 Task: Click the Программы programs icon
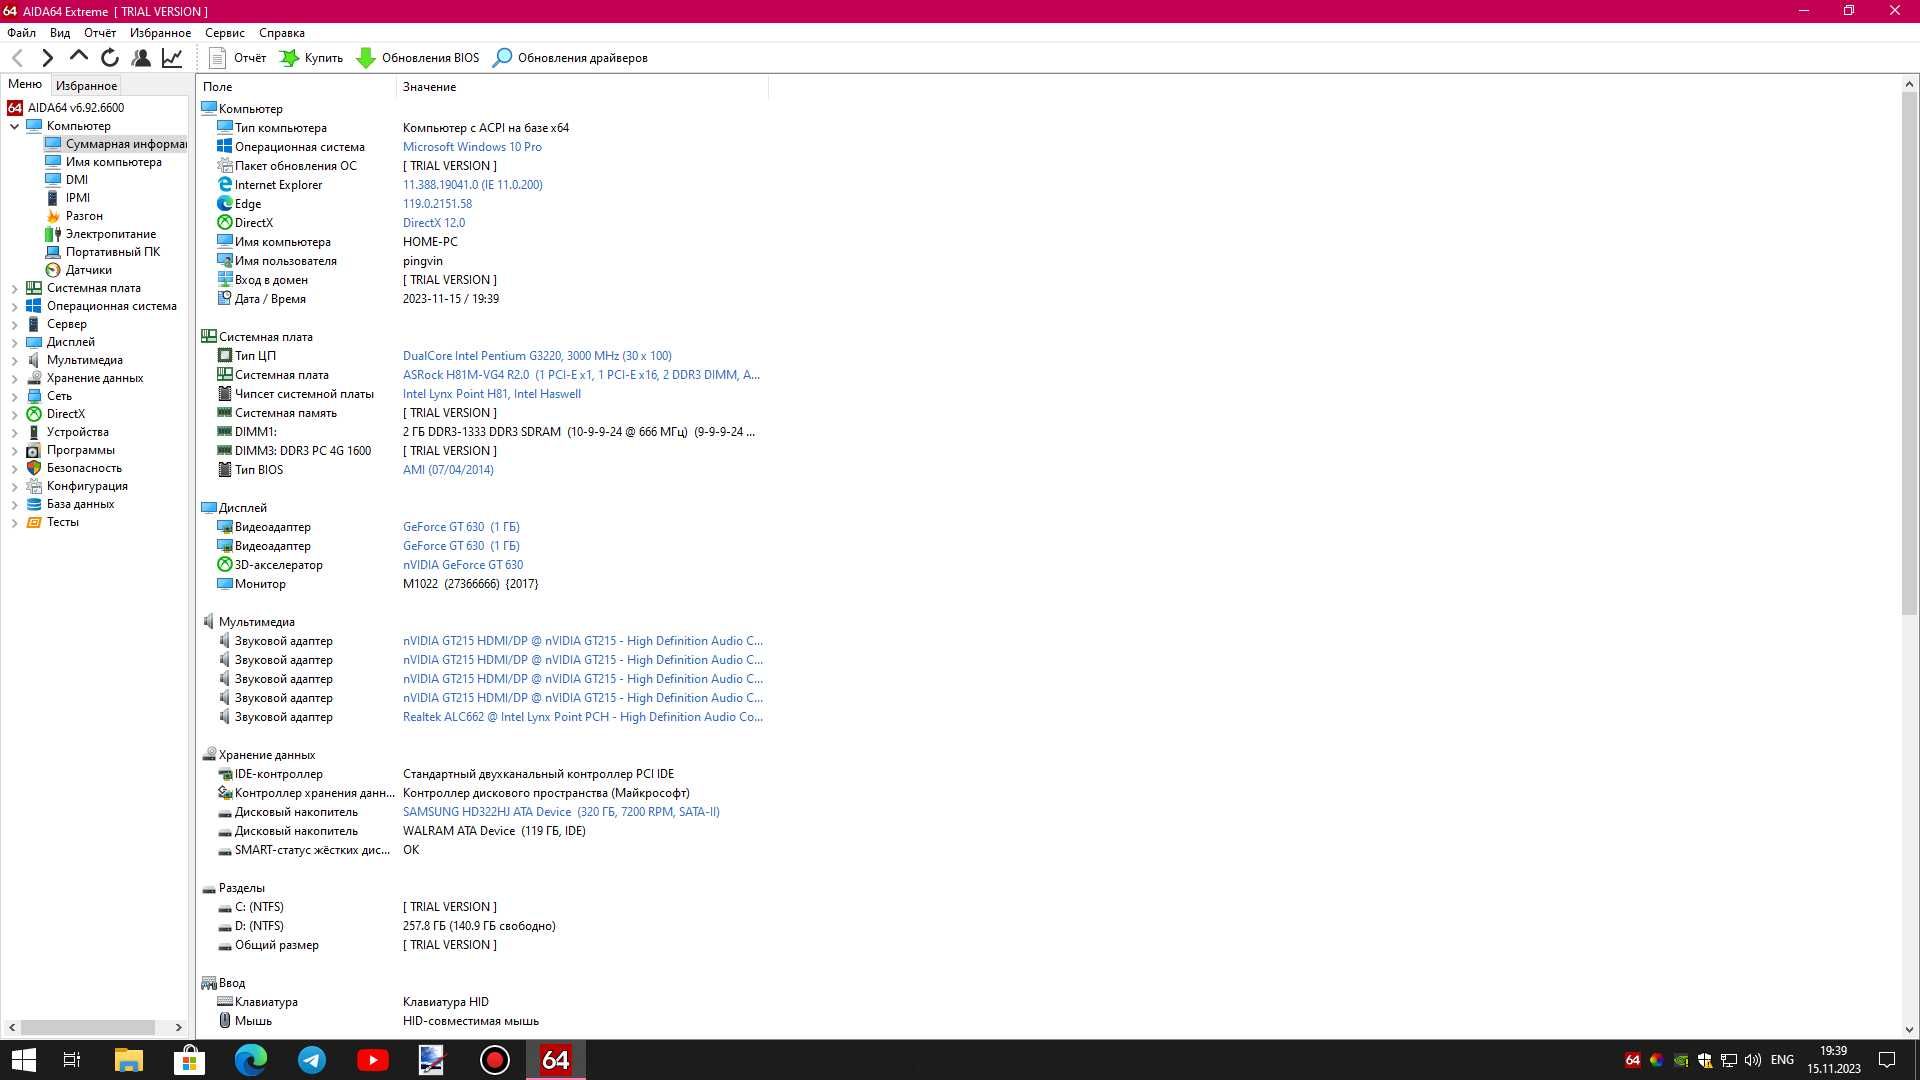(34, 450)
